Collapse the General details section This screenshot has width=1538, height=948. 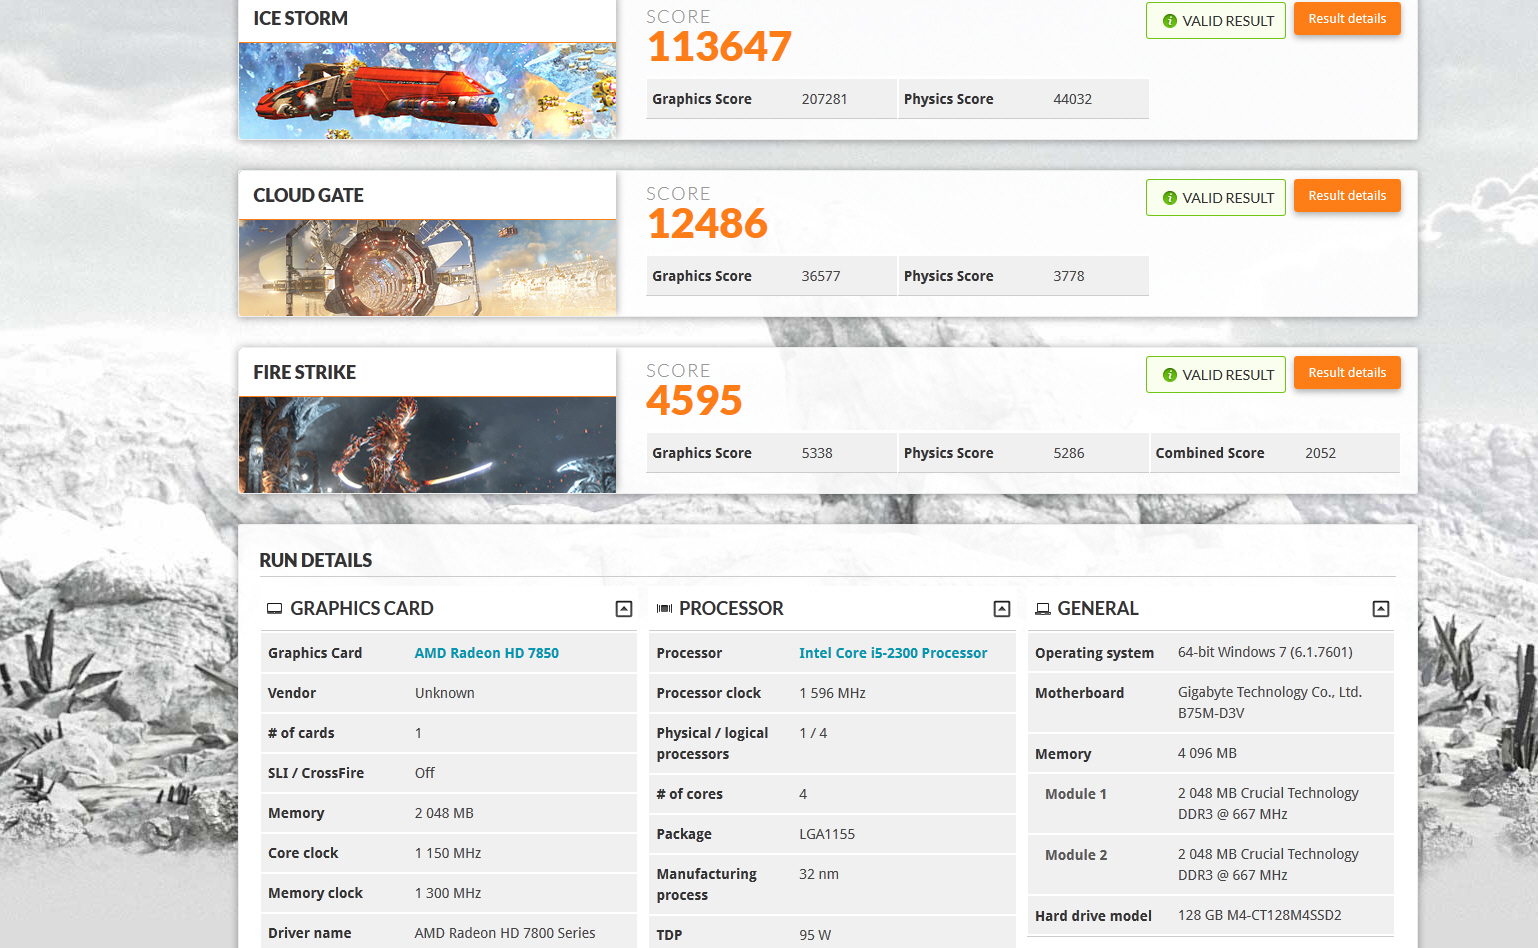coord(1380,609)
